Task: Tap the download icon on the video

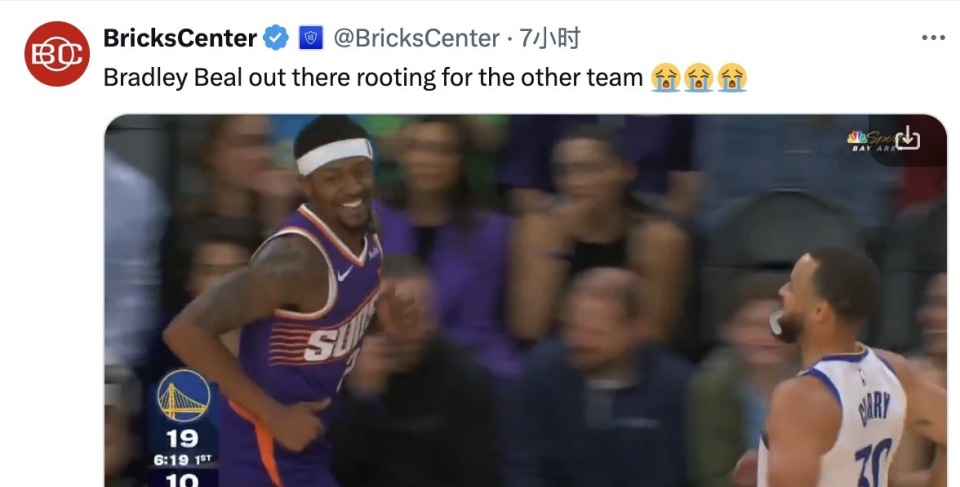Action: coord(907,138)
